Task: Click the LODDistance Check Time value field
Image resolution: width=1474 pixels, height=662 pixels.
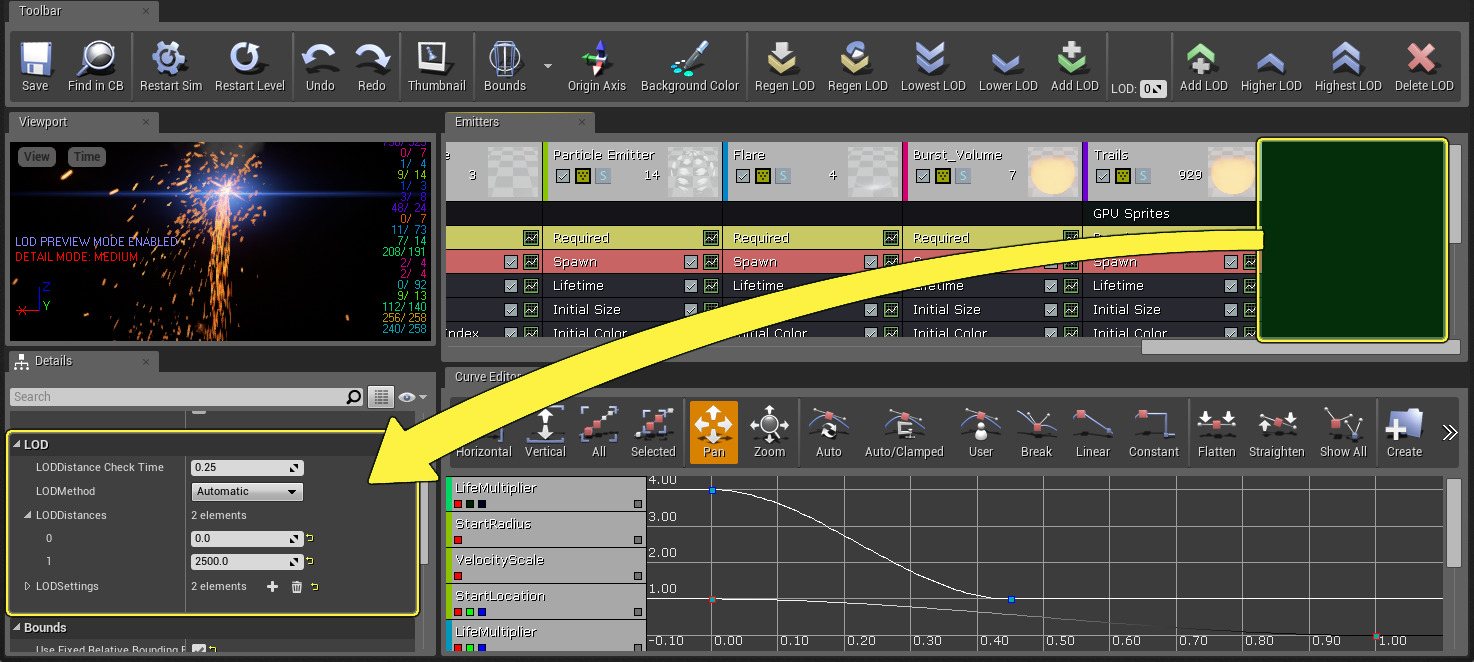Action: pos(240,468)
